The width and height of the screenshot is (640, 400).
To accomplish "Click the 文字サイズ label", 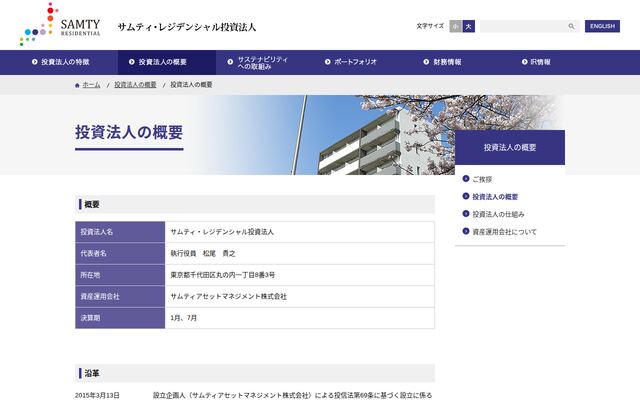I will (430, 26).
